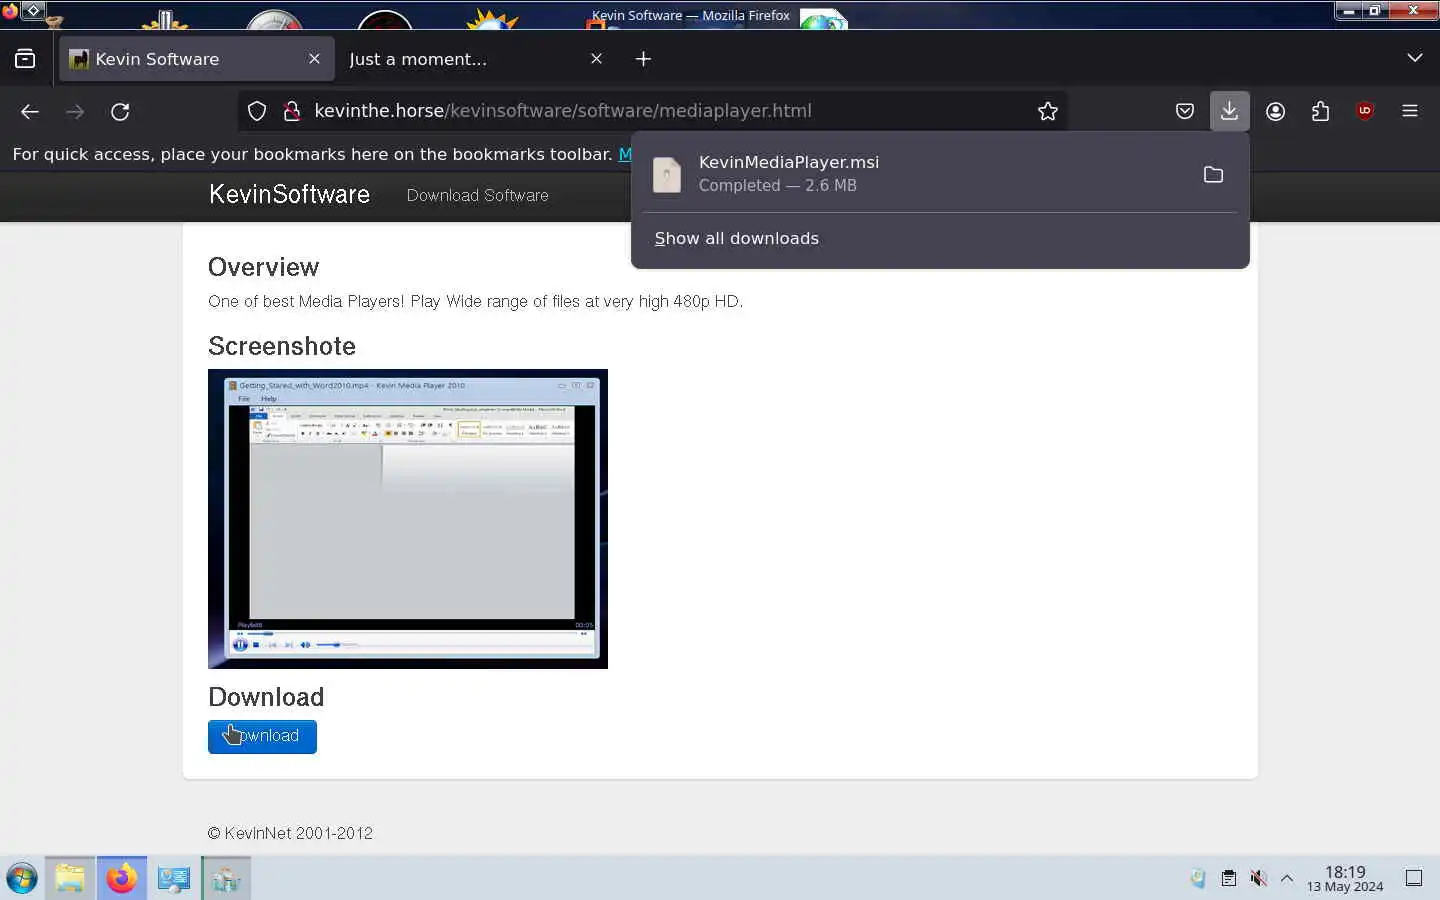The height and width of the screenshot is (900, 1440).
Task: Select Firefox in the taskbar
Action: tap(122, 878)
